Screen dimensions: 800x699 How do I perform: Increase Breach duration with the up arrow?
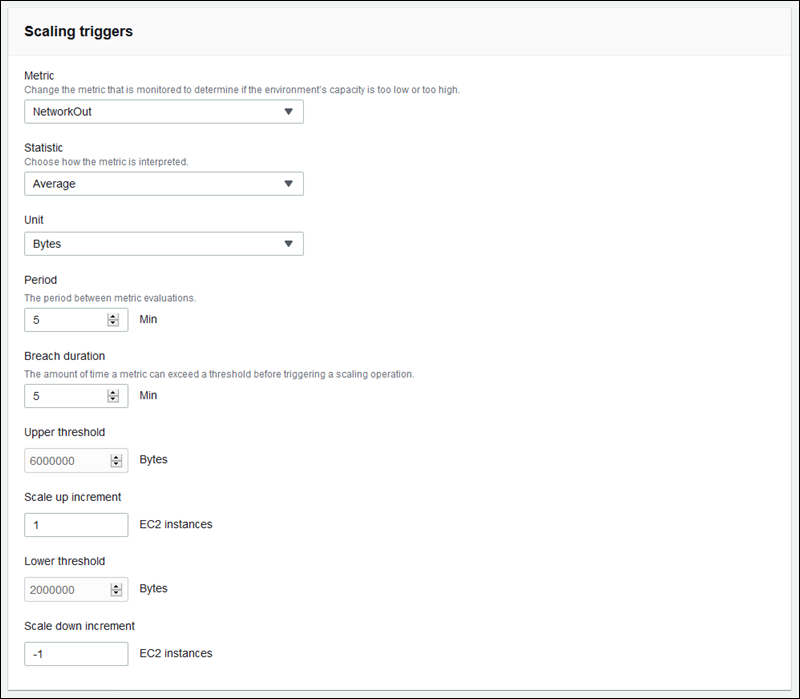pos(113,392)
